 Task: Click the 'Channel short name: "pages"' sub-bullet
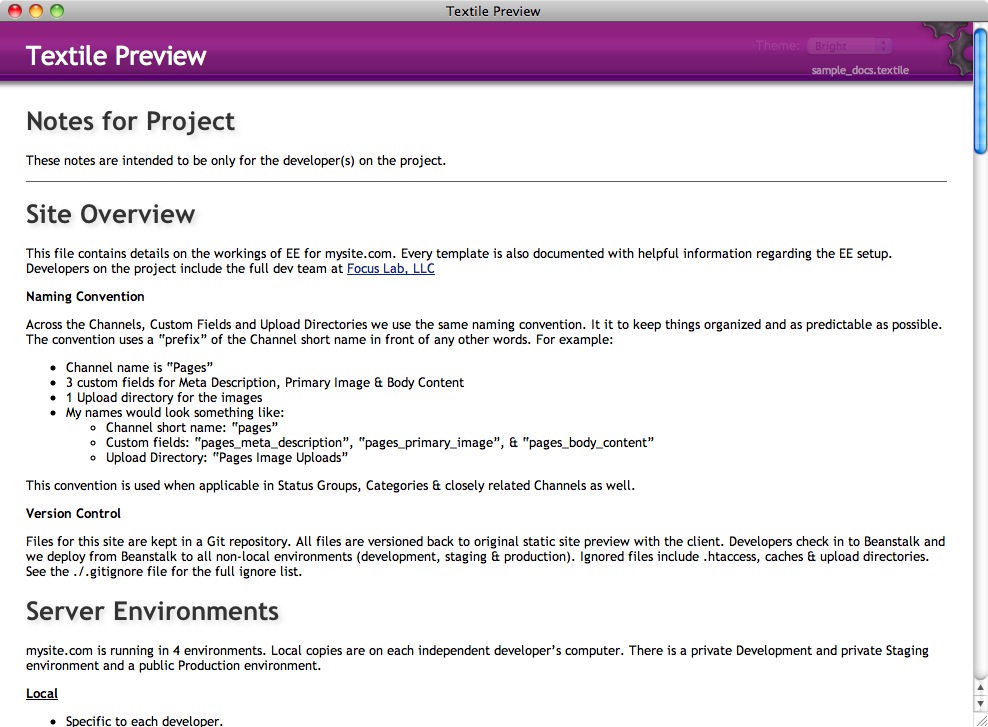(192, 428)
